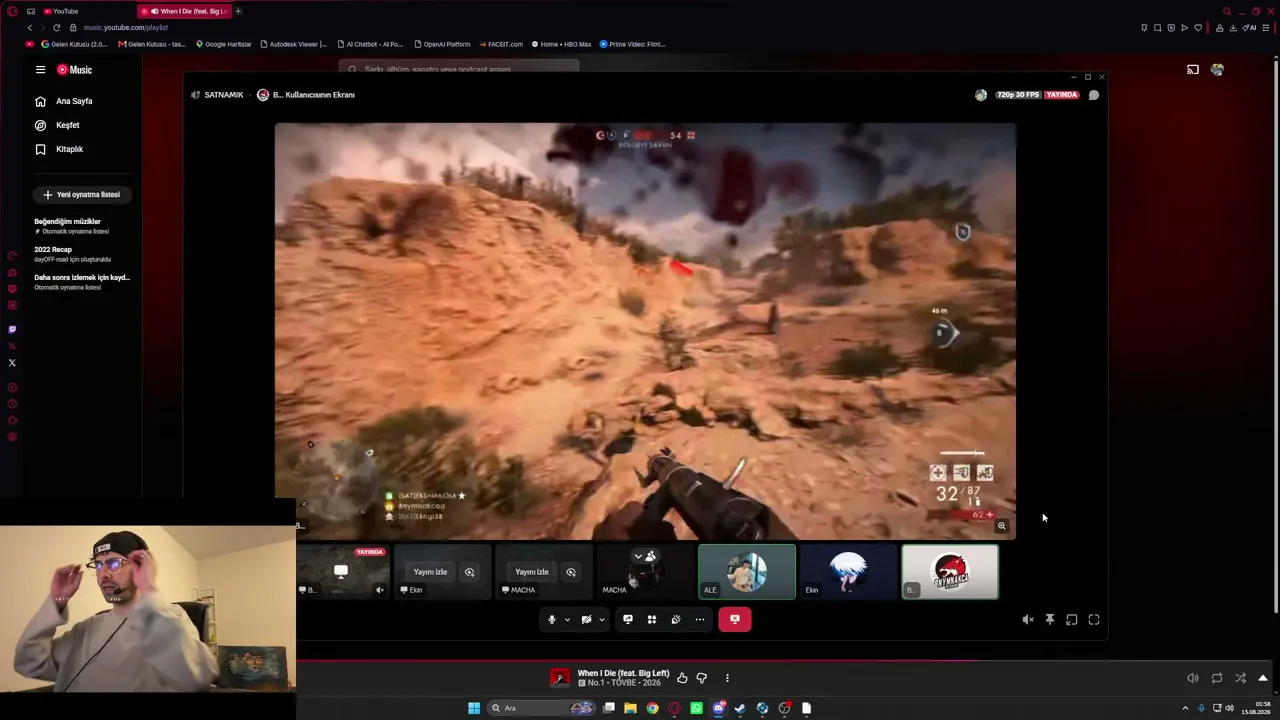Click the YouTube Music logo
Viewport: 1280px width, 720px height.
tap(74, 70)
